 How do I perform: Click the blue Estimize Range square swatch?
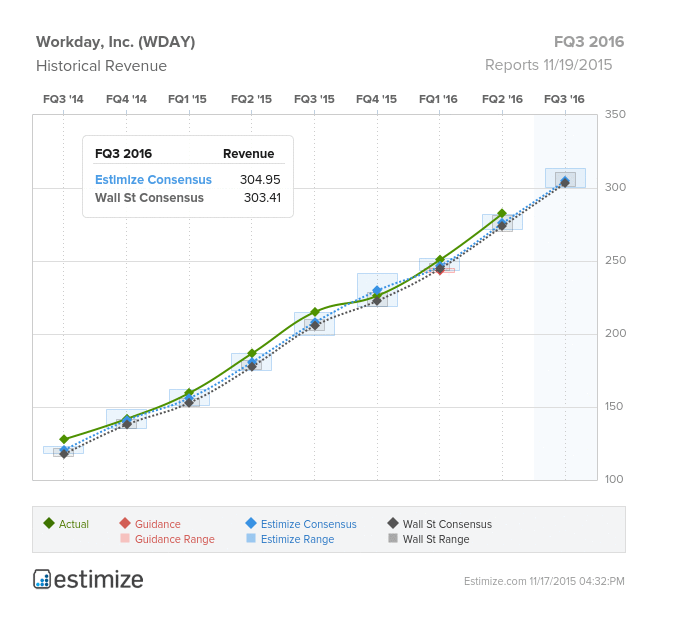point(251,538)
